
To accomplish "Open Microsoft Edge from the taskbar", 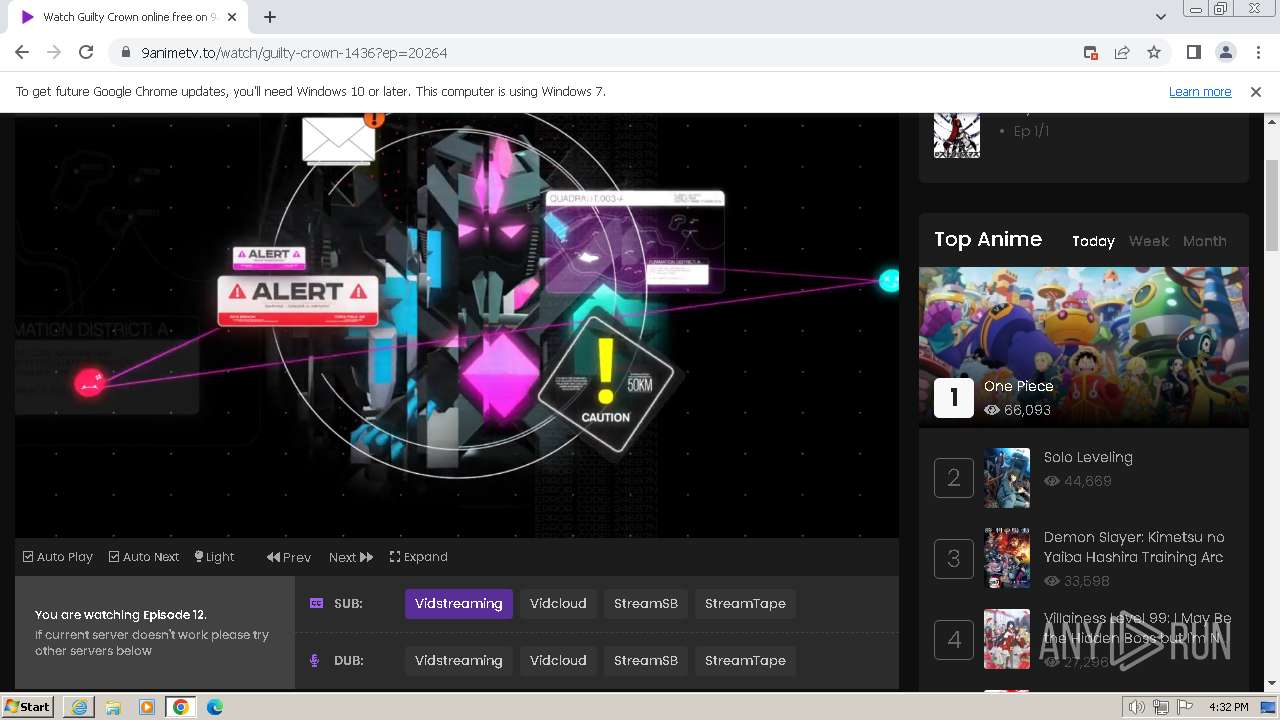I will click(x=215, y=707).
